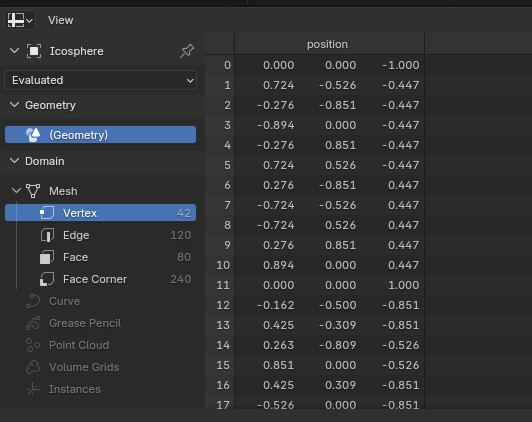Click row index 0 in spreadsheet

click(227, 65)
